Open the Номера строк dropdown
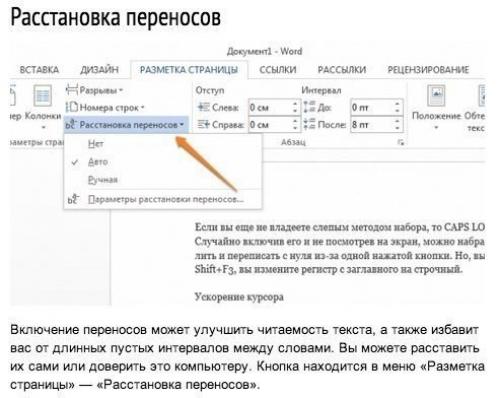This screenshot has width=500, height=398. [x=142, y=108]
